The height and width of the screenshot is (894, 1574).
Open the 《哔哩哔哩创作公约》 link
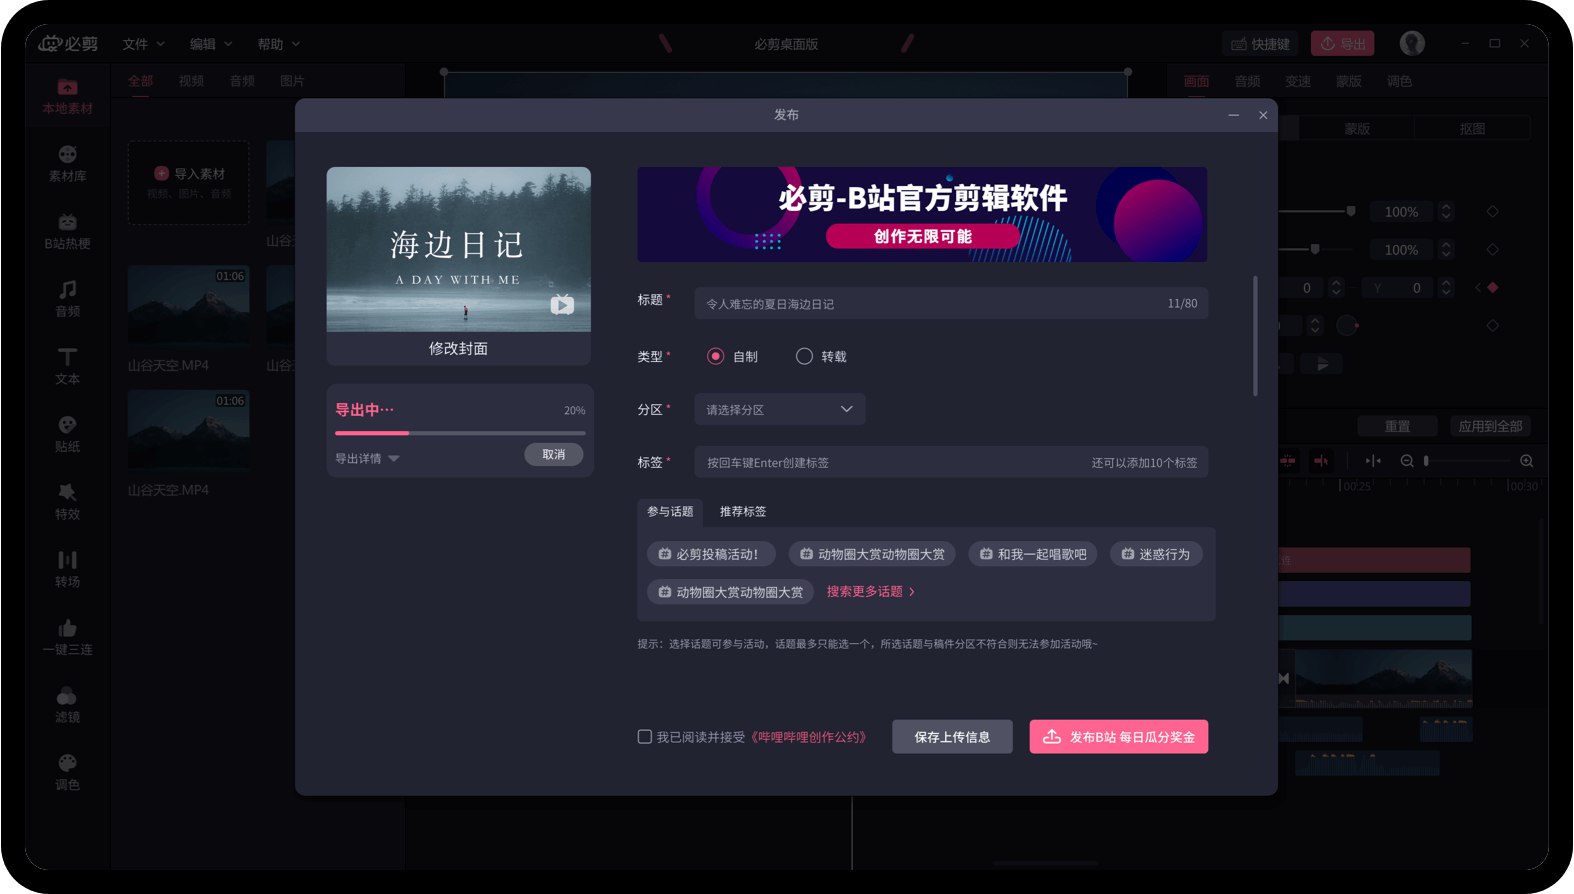coord(809,737)
